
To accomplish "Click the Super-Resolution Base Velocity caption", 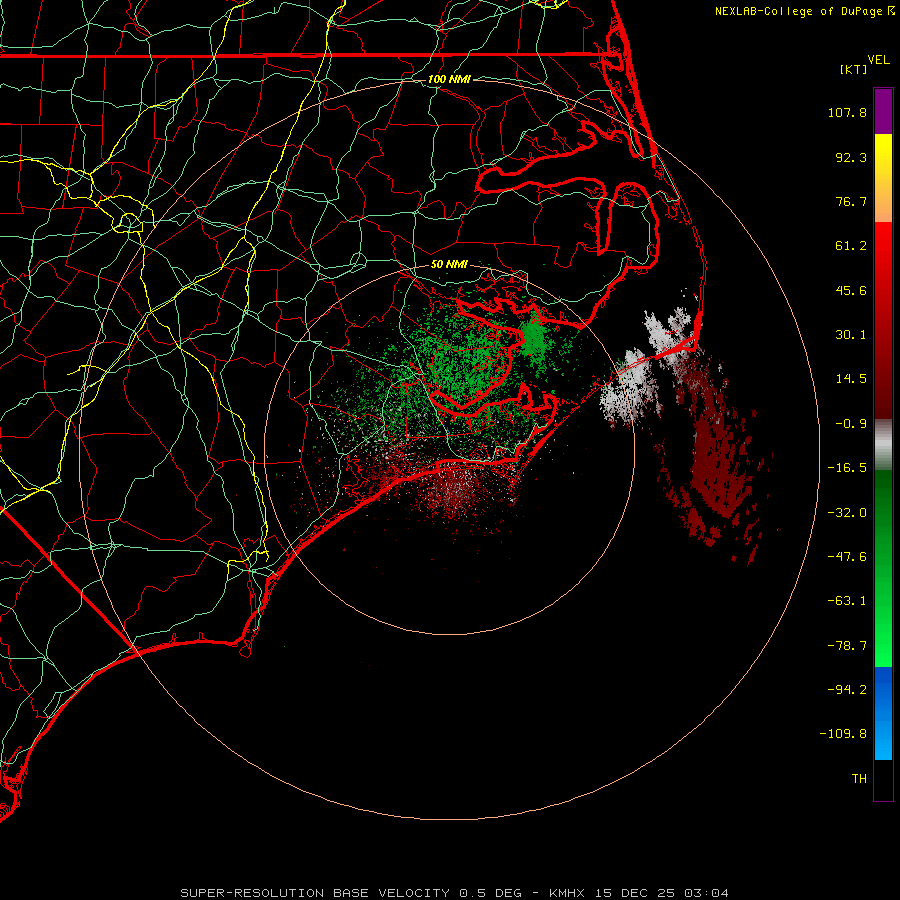I will [455, 893].
